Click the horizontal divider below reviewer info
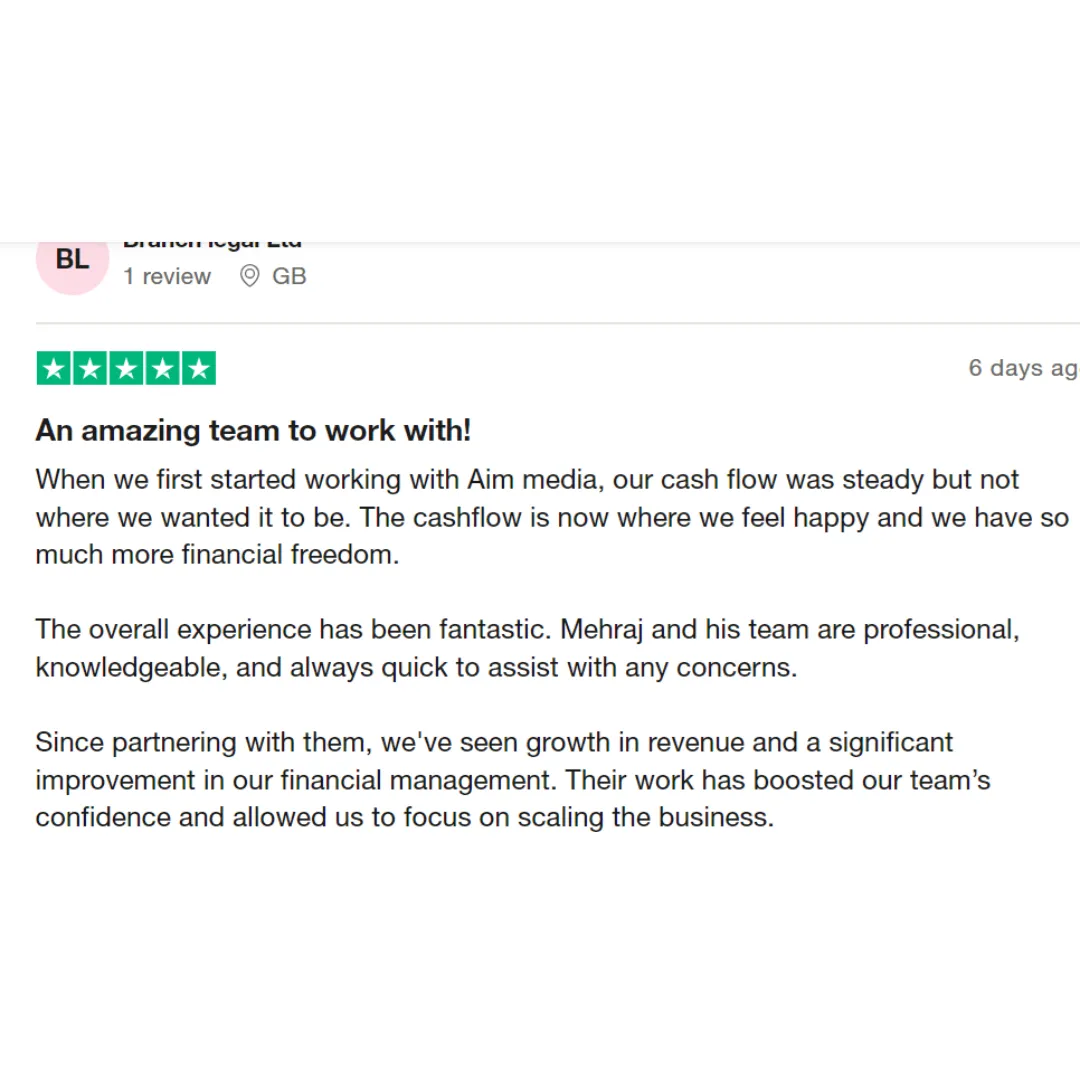 click(558, 322)
